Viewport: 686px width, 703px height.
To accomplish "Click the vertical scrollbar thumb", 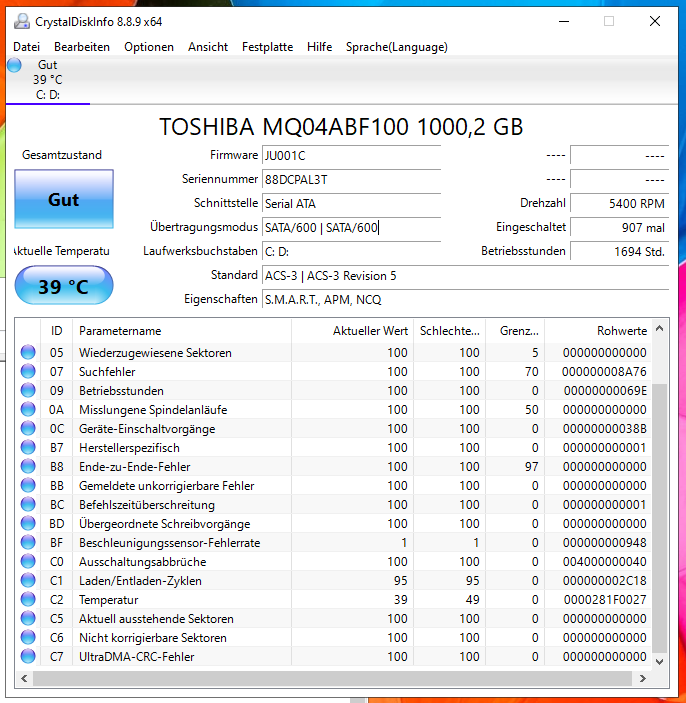I will point(660,518).
